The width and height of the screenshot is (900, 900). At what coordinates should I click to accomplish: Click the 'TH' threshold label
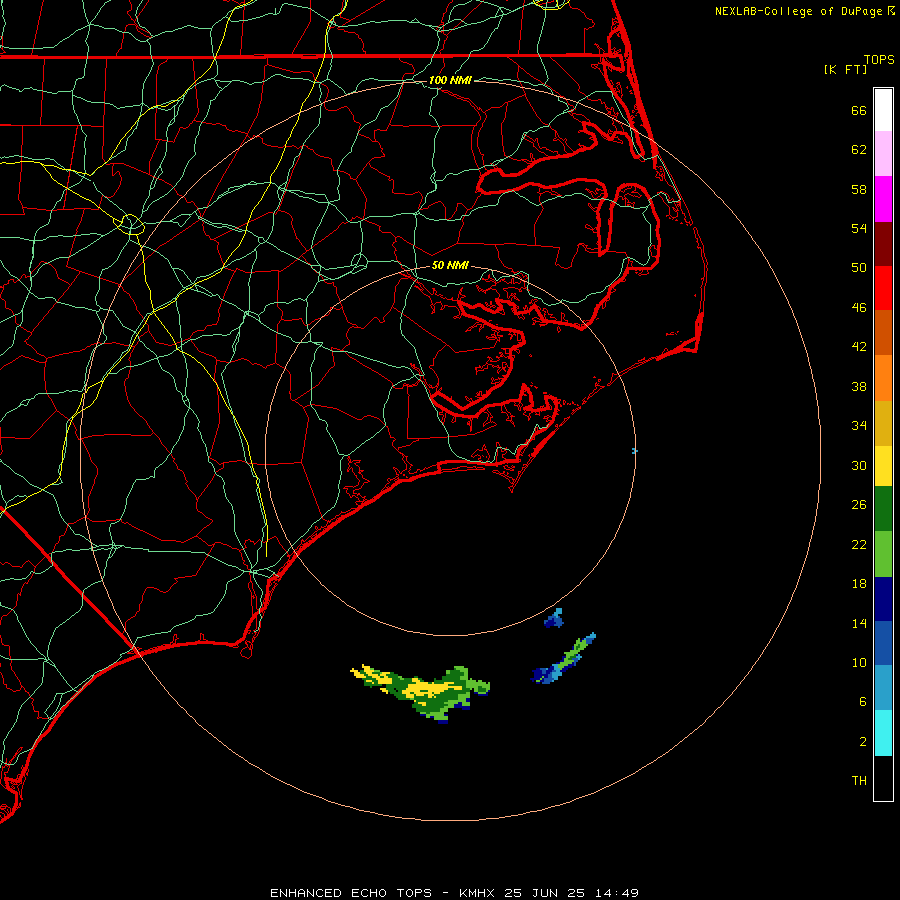coord(859,781)
